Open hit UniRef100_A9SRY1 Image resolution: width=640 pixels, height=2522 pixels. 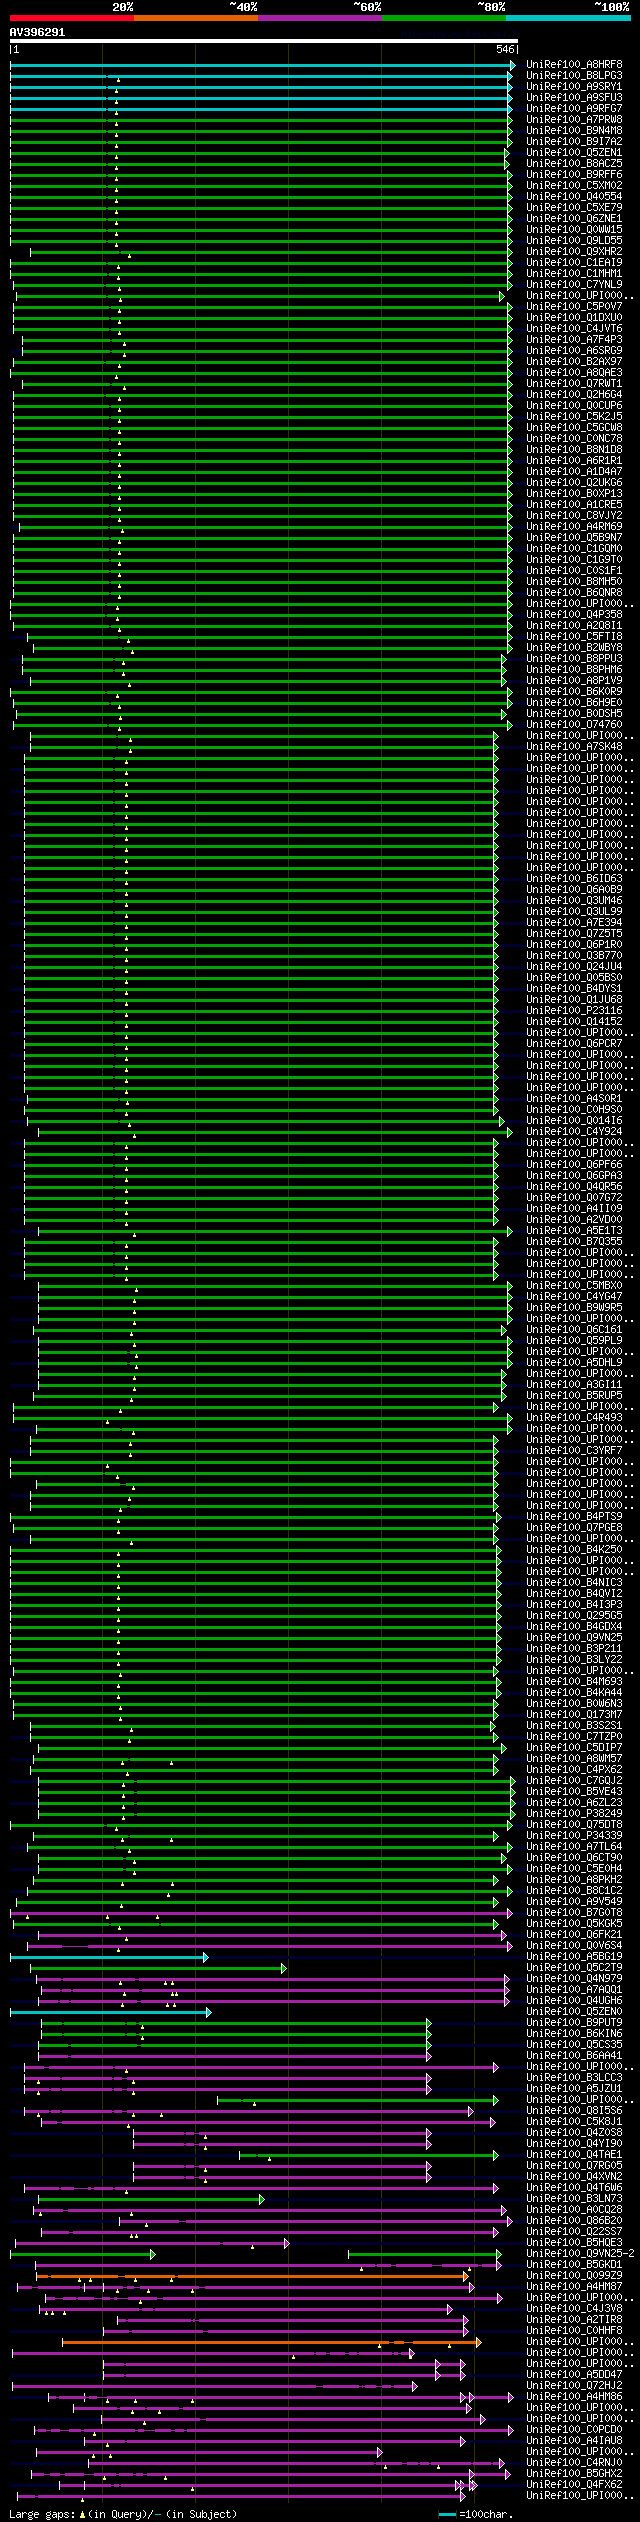(574, 87)
